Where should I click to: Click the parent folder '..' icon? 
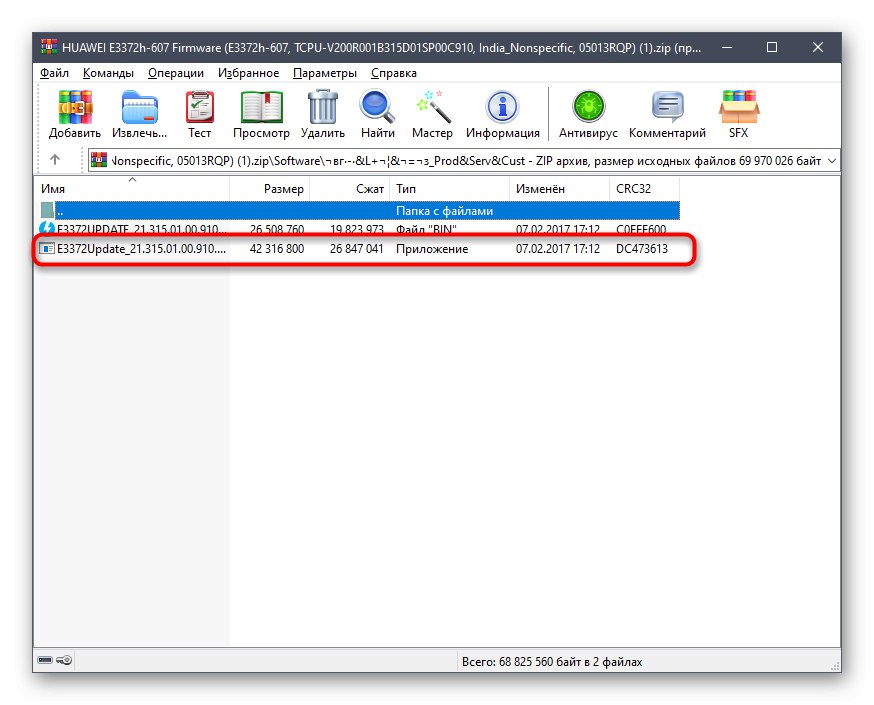(47, 211)
